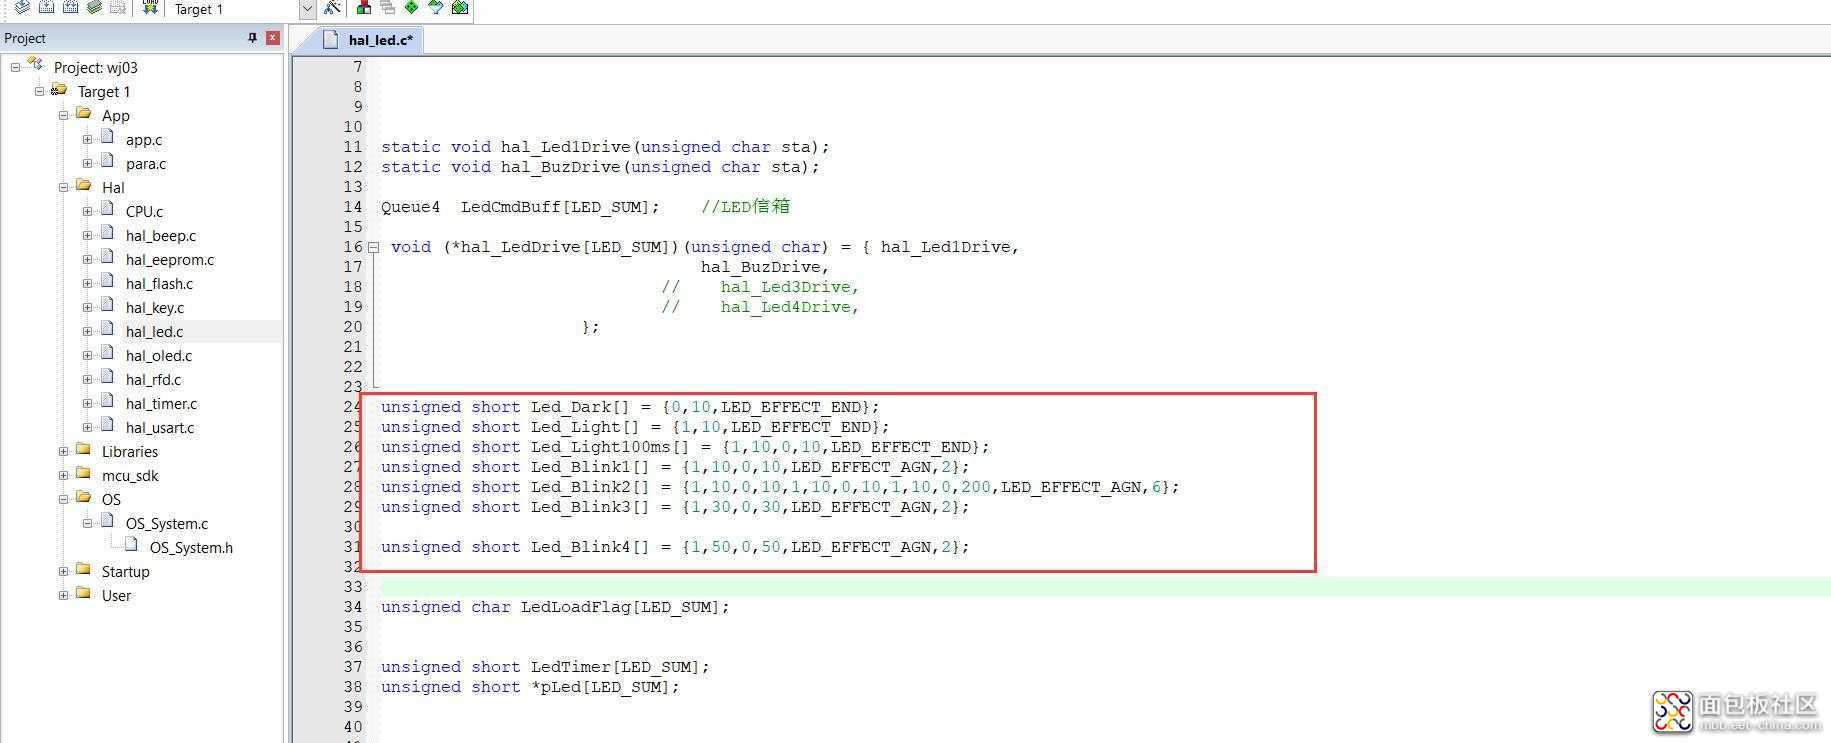Select OS_System.h header file
The width and height of the screenshot is (1831, 743).
tap(191, 548)
